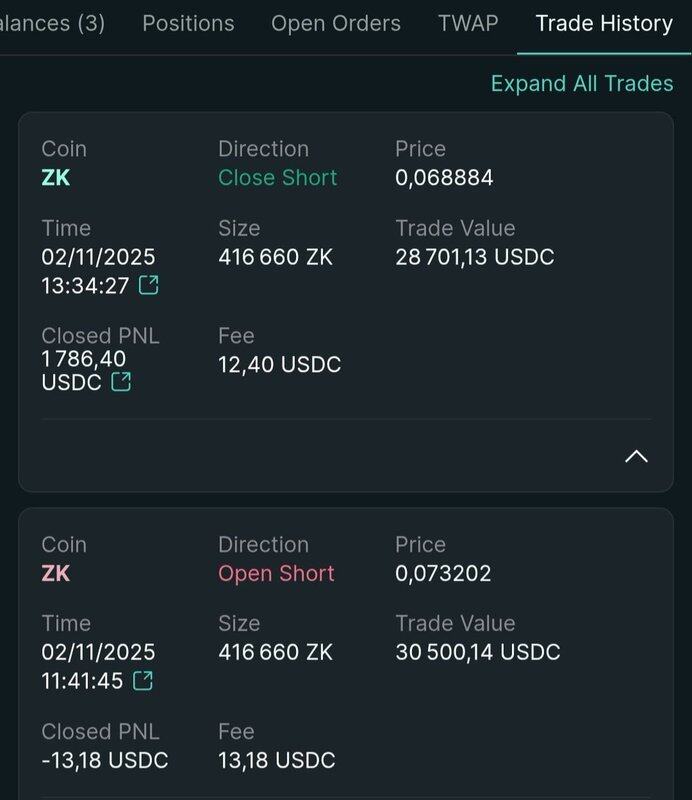Click the 12,40 USDC fee value
692x800 pixels.
coord(280,364)
